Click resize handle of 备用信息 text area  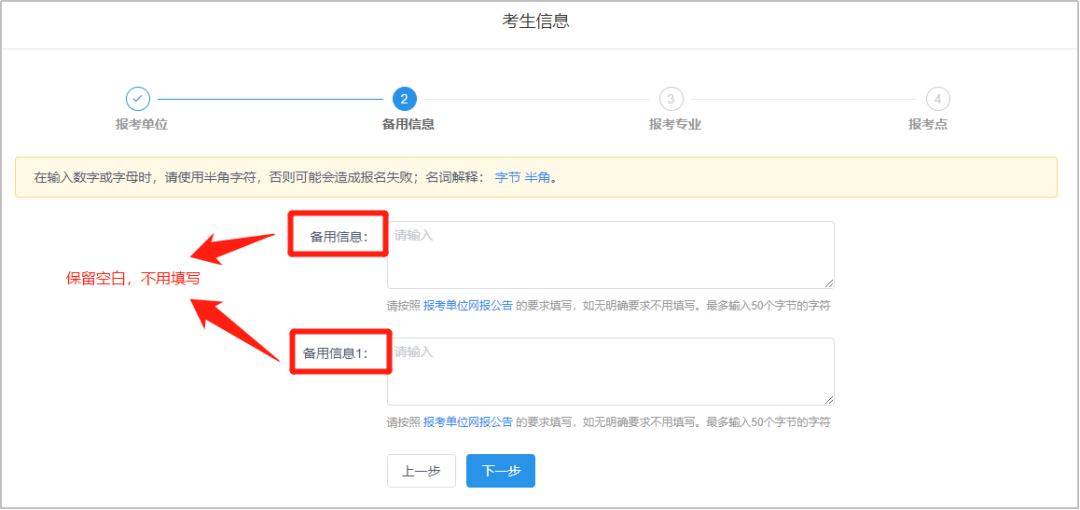829,284
